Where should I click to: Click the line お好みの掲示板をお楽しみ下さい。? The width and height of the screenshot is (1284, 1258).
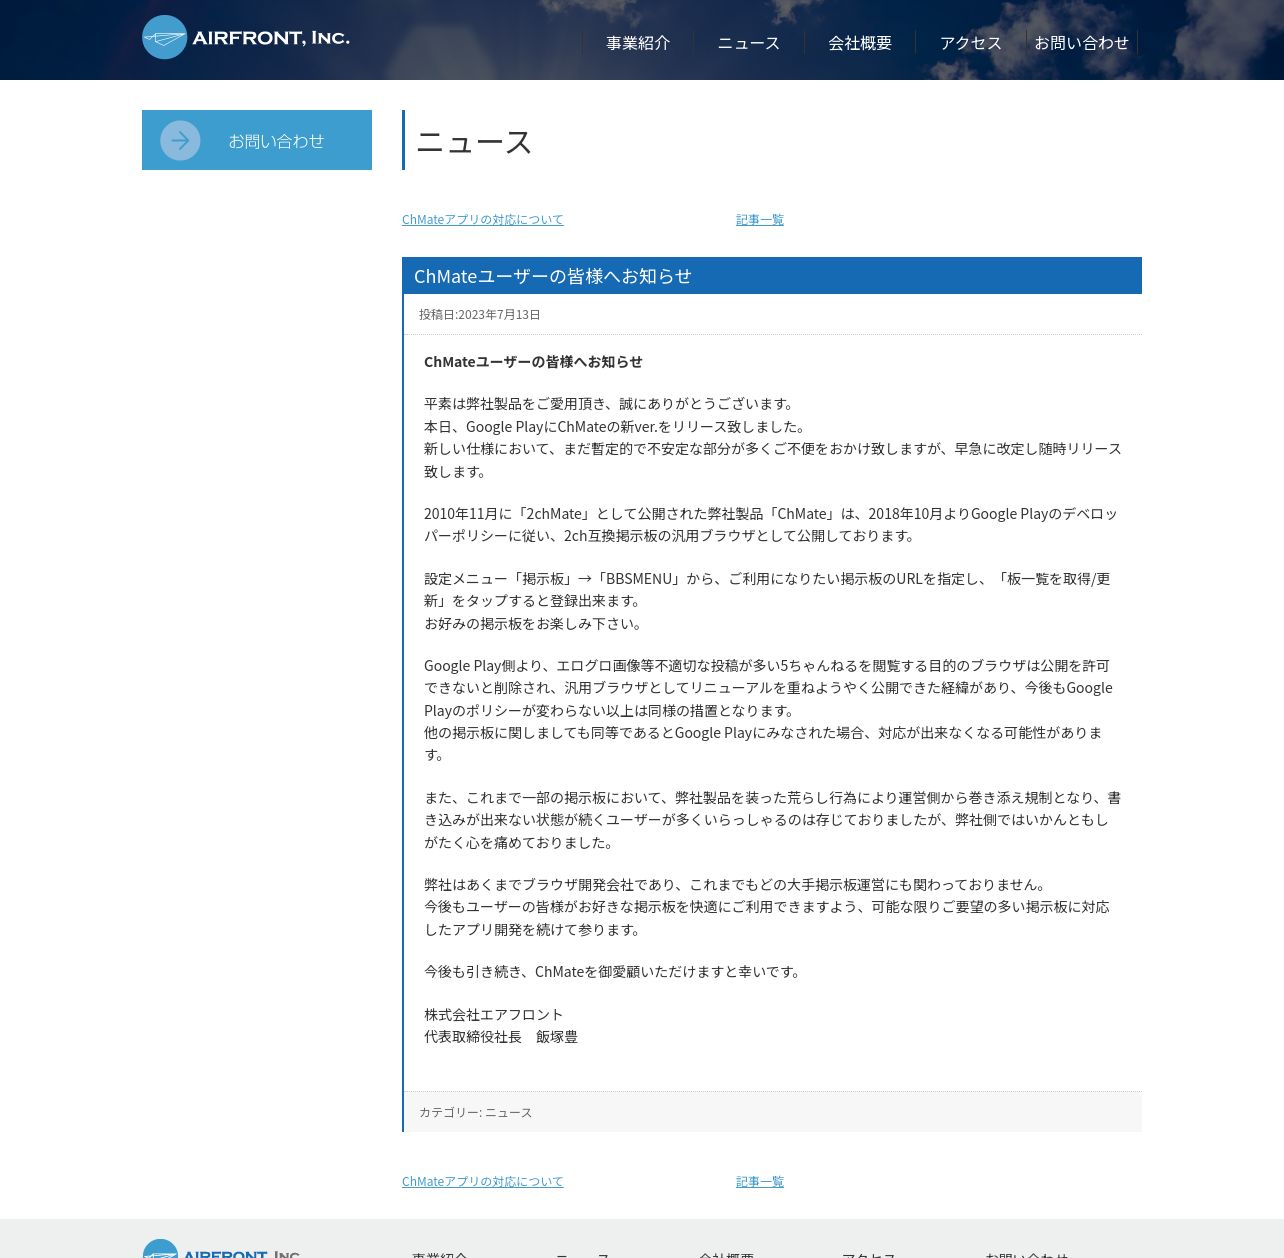[x=536, y=624]
